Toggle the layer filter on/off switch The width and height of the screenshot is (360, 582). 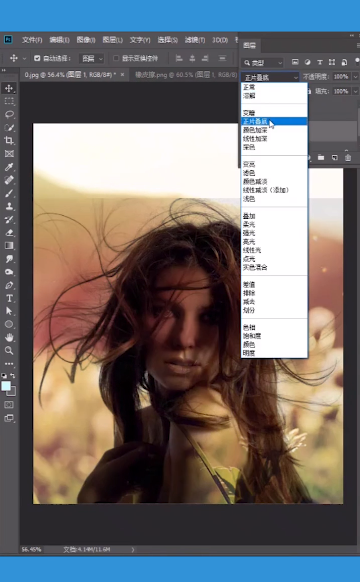pyautogui.click(x=357, y=61)
